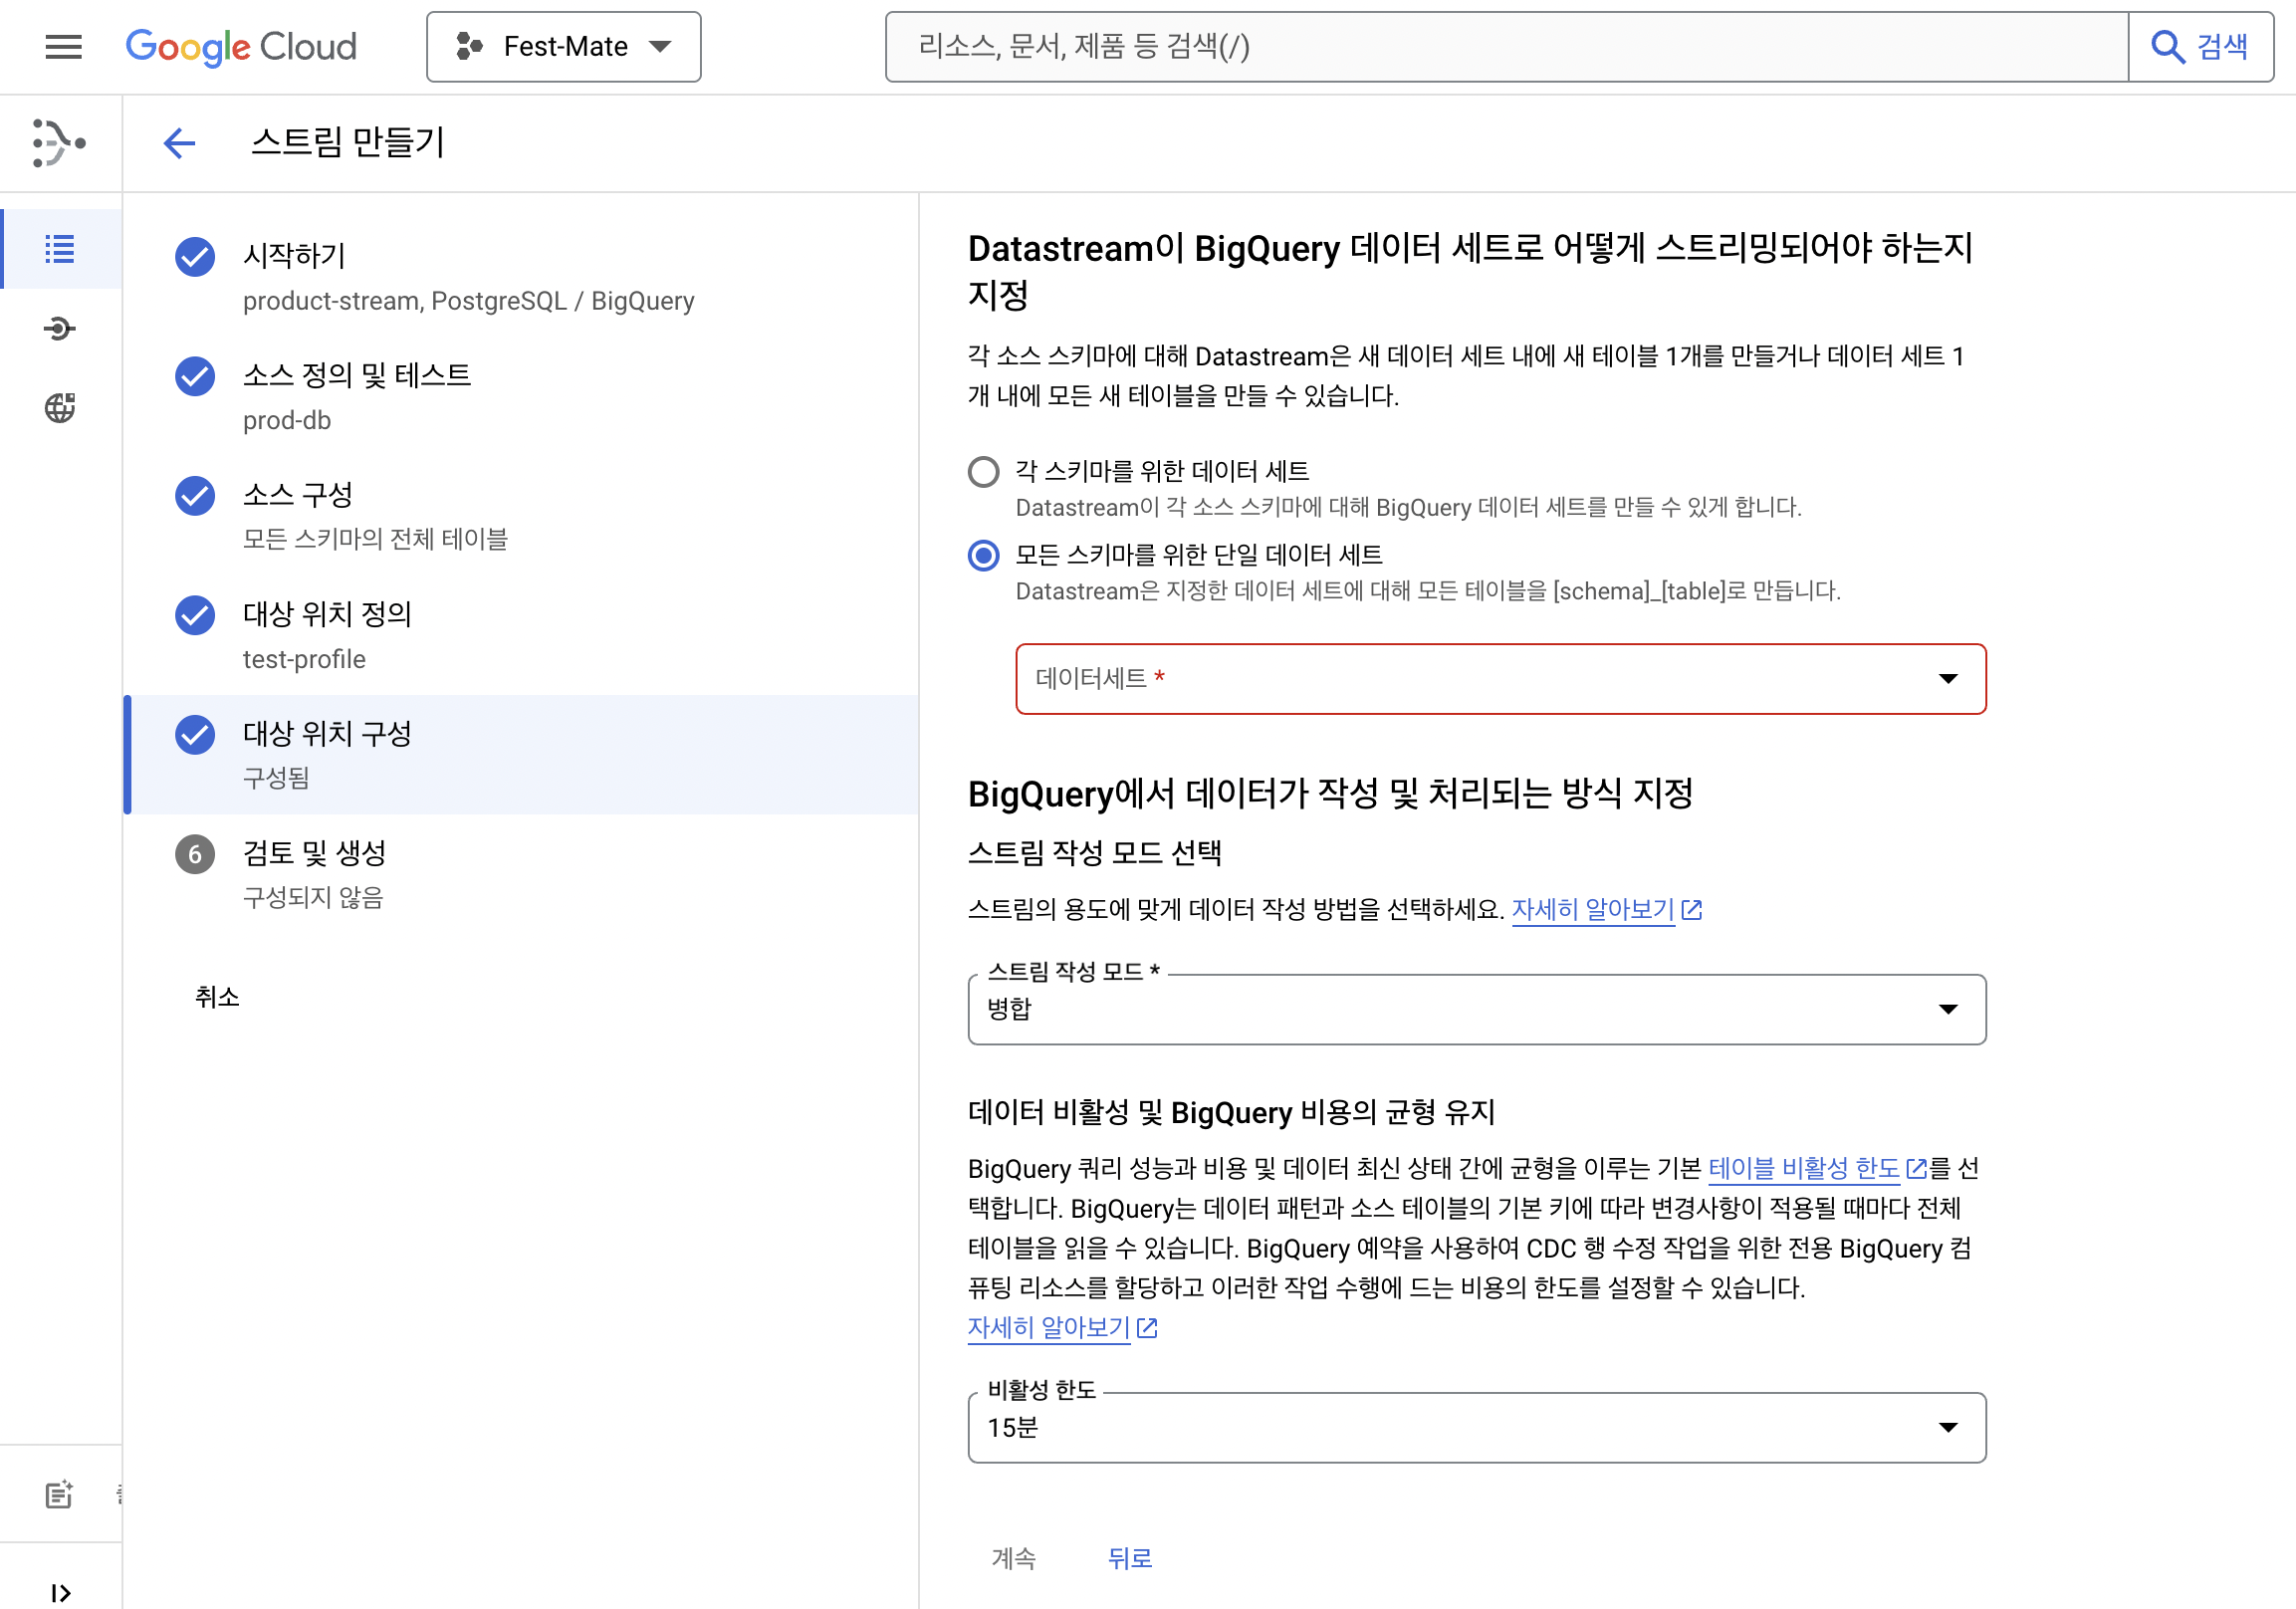Click the Google Cloud logo
This screenshot has height=1609, width=2296.
pos(241,47)
